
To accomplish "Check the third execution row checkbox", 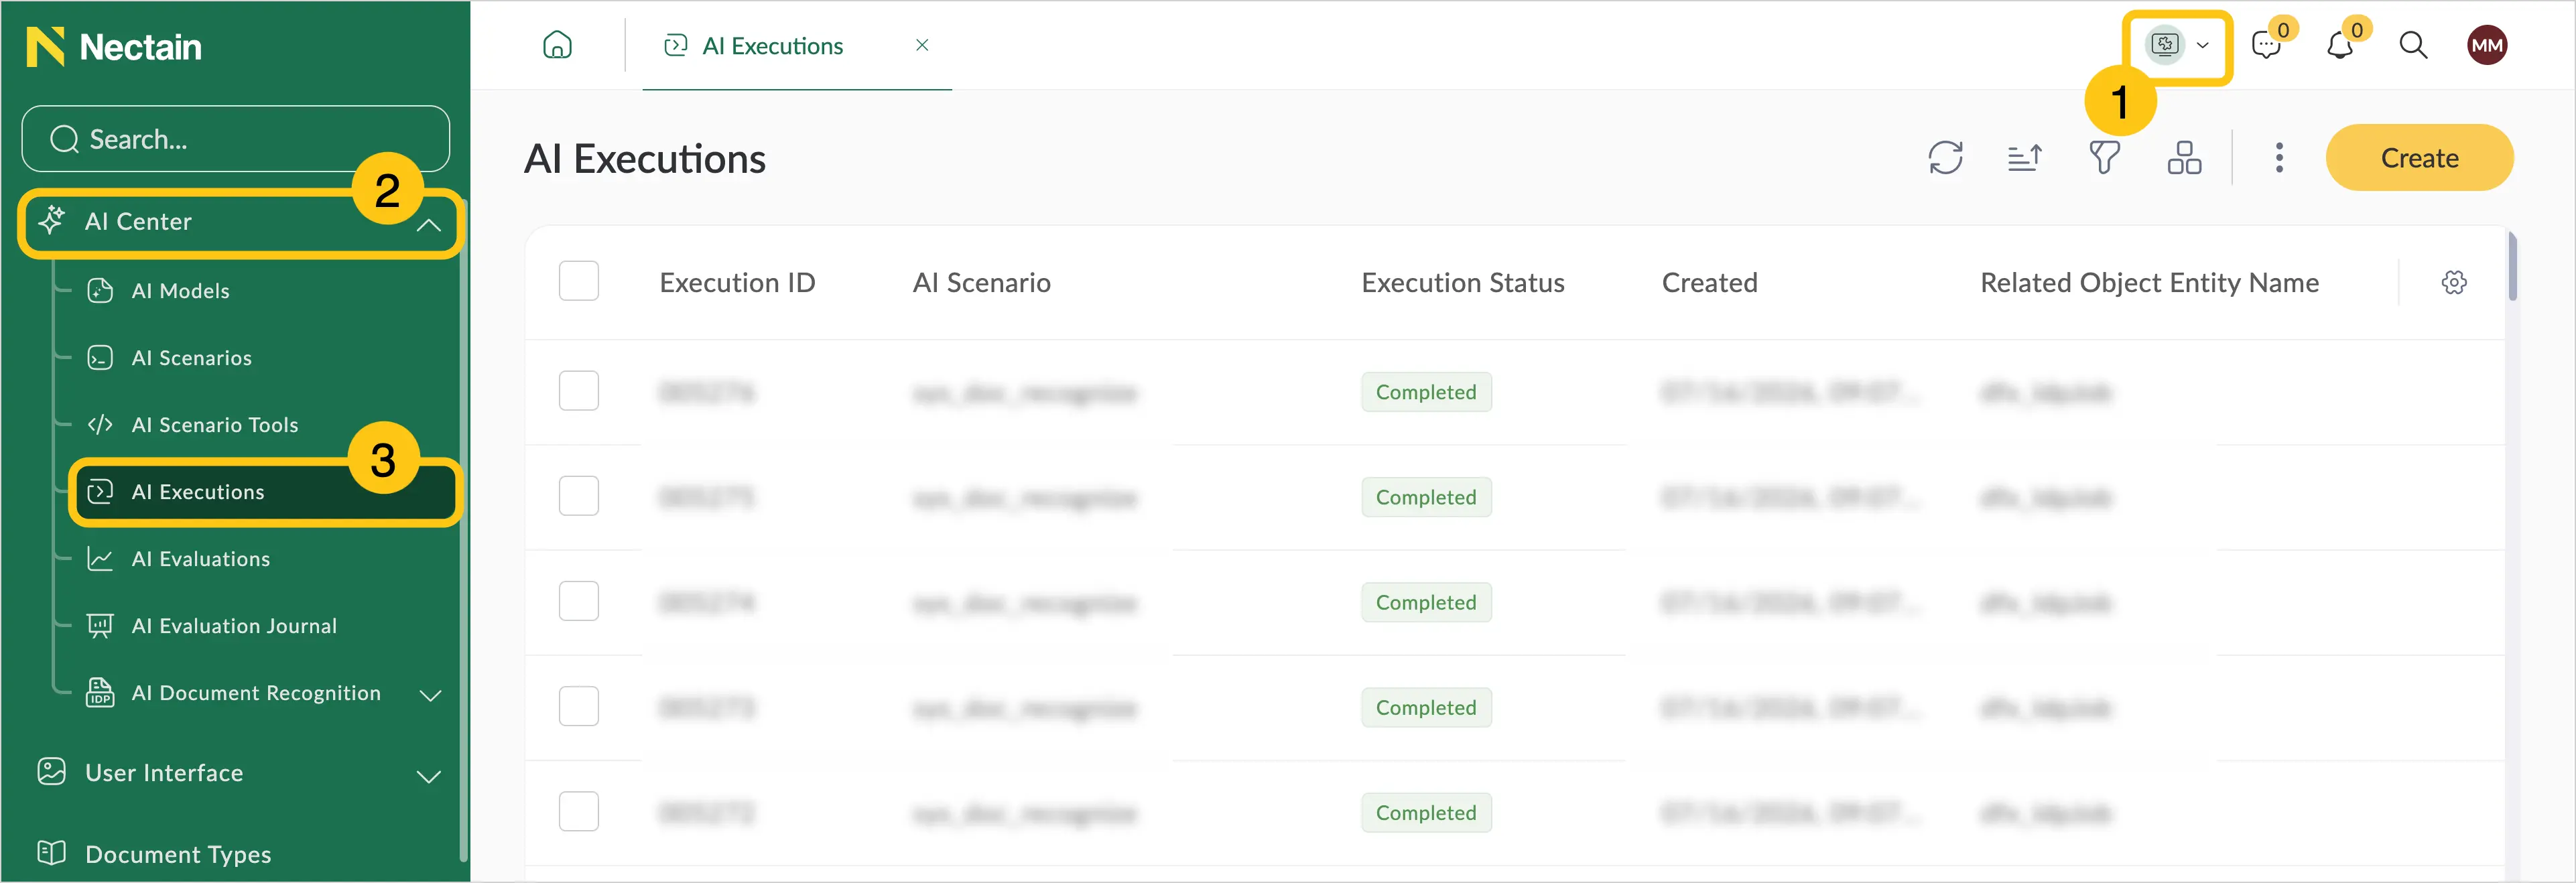I will click(x=579, y=601).
